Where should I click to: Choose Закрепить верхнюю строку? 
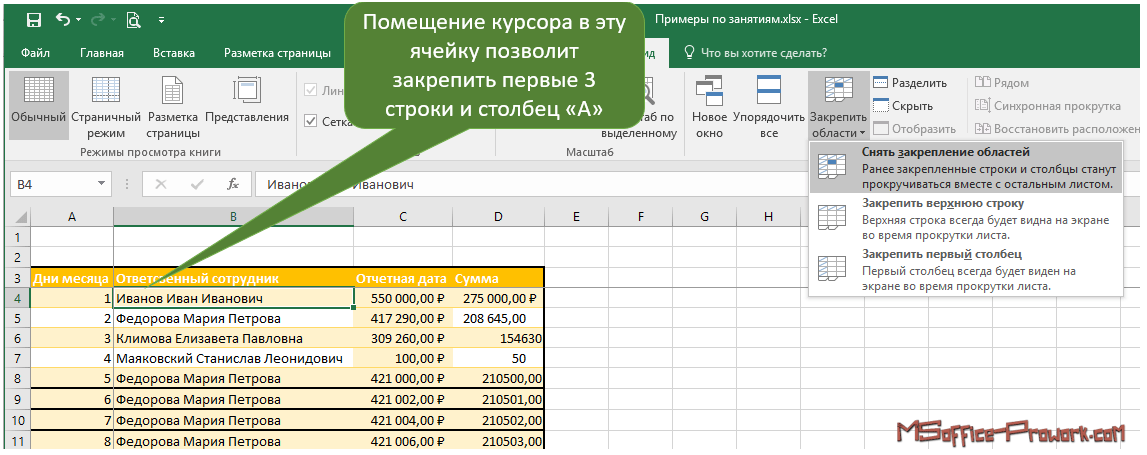(966, 219)
